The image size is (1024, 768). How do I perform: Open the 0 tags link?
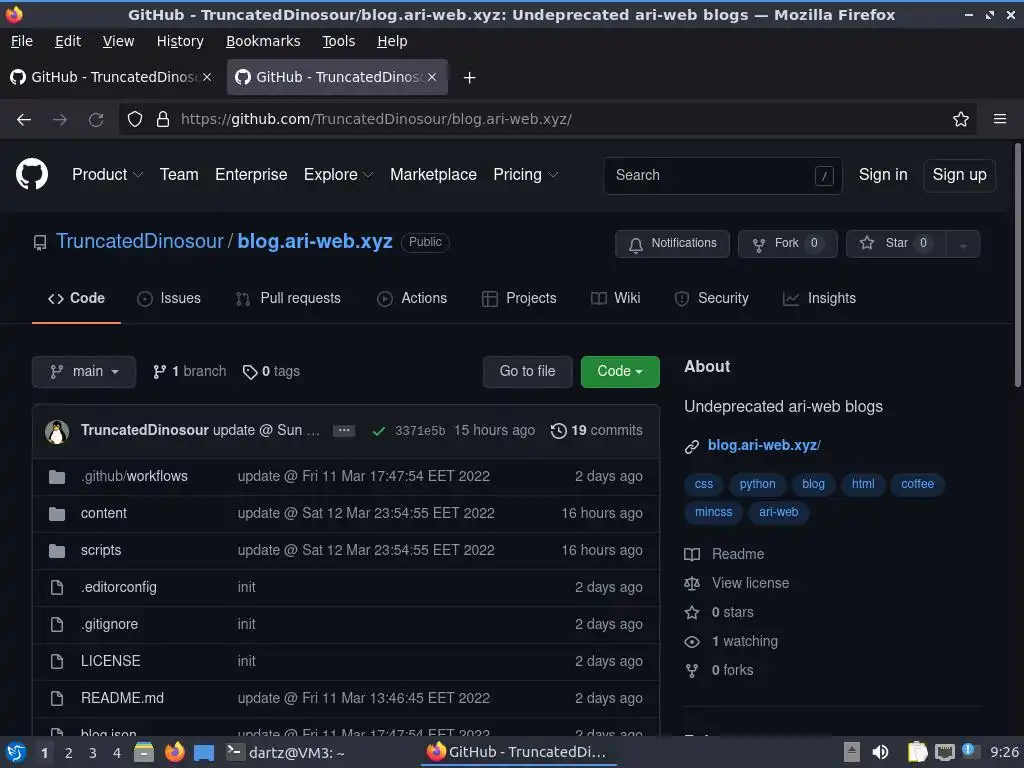(271, 372)
